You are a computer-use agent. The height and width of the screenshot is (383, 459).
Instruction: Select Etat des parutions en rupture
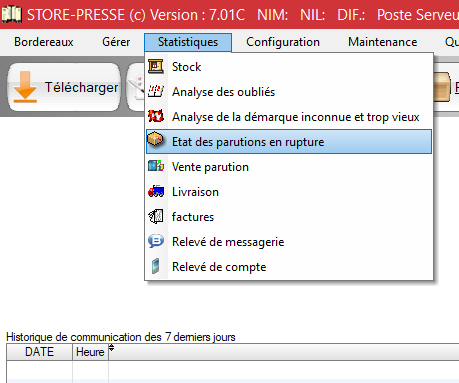pyautogui.click(x=289, y=142)
